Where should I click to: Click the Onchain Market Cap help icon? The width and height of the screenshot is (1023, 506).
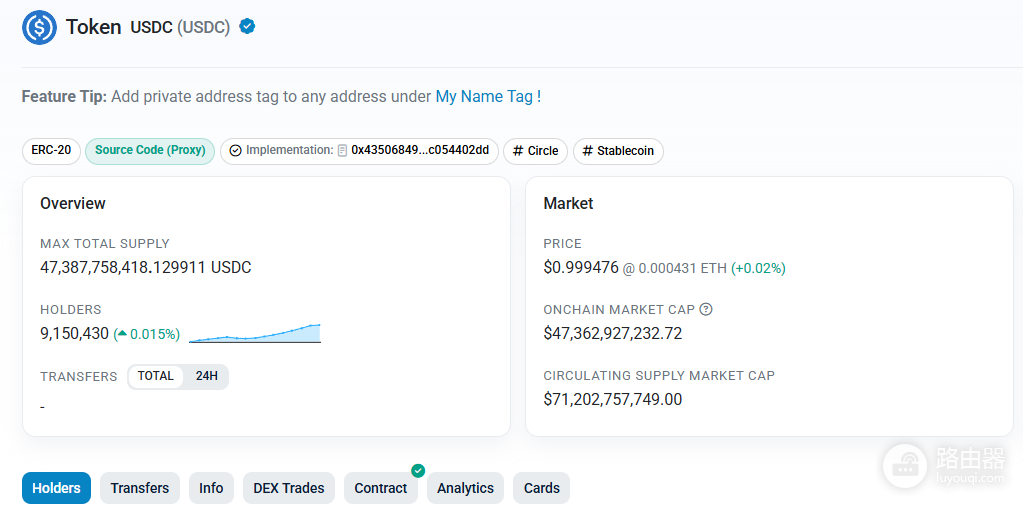[705, 309]
